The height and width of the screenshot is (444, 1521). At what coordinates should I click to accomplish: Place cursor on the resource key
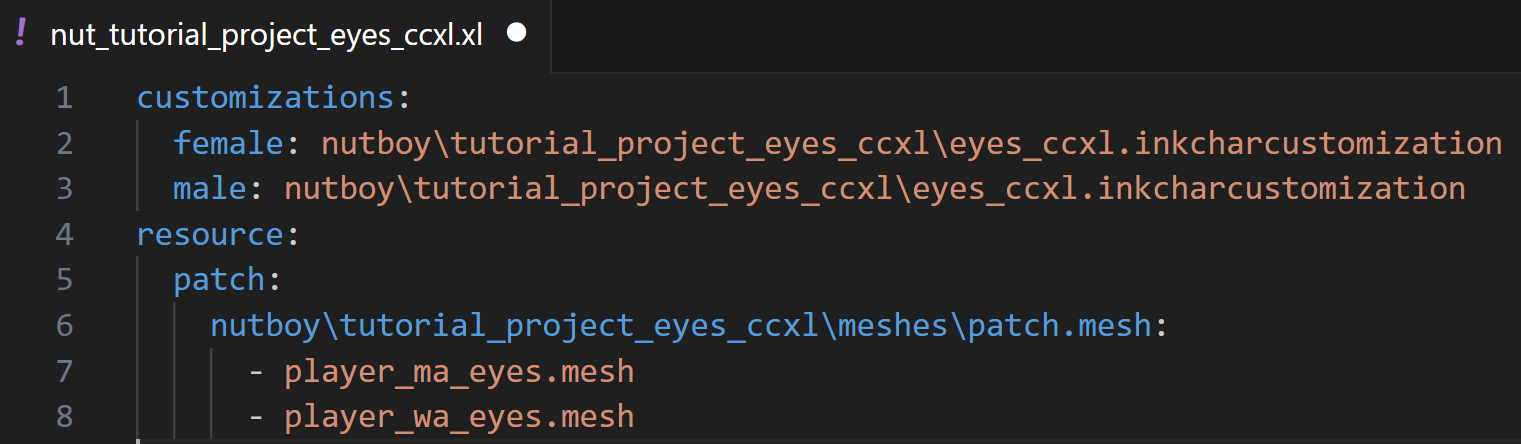coord(210,235)
